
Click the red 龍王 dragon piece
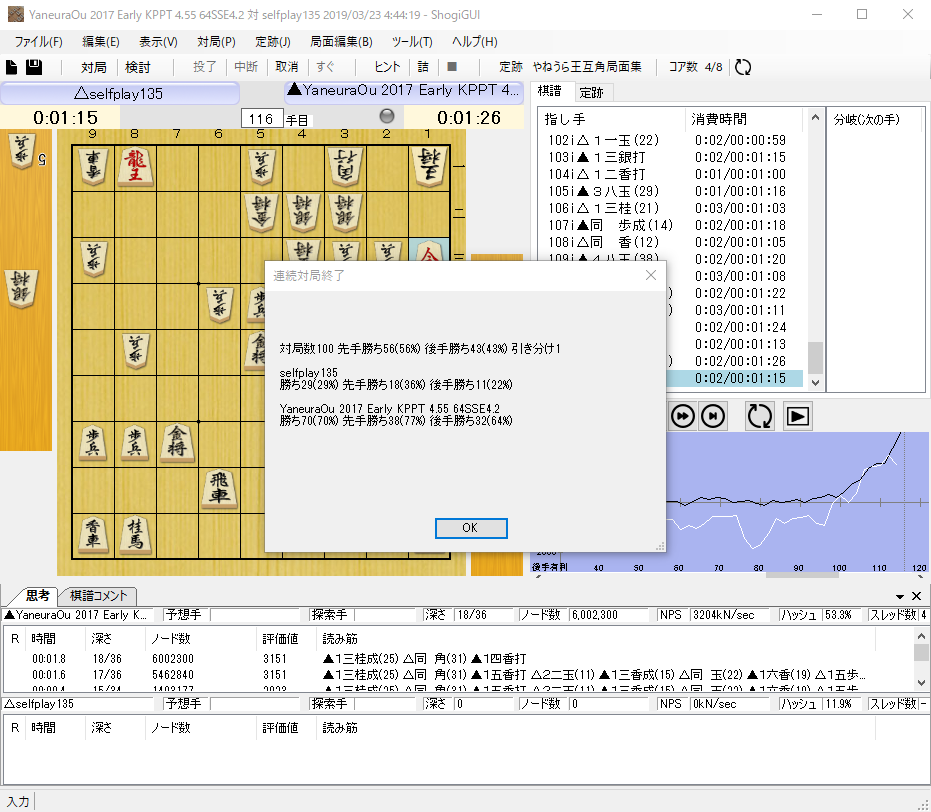pyautogui.click(x=136, y=167)
